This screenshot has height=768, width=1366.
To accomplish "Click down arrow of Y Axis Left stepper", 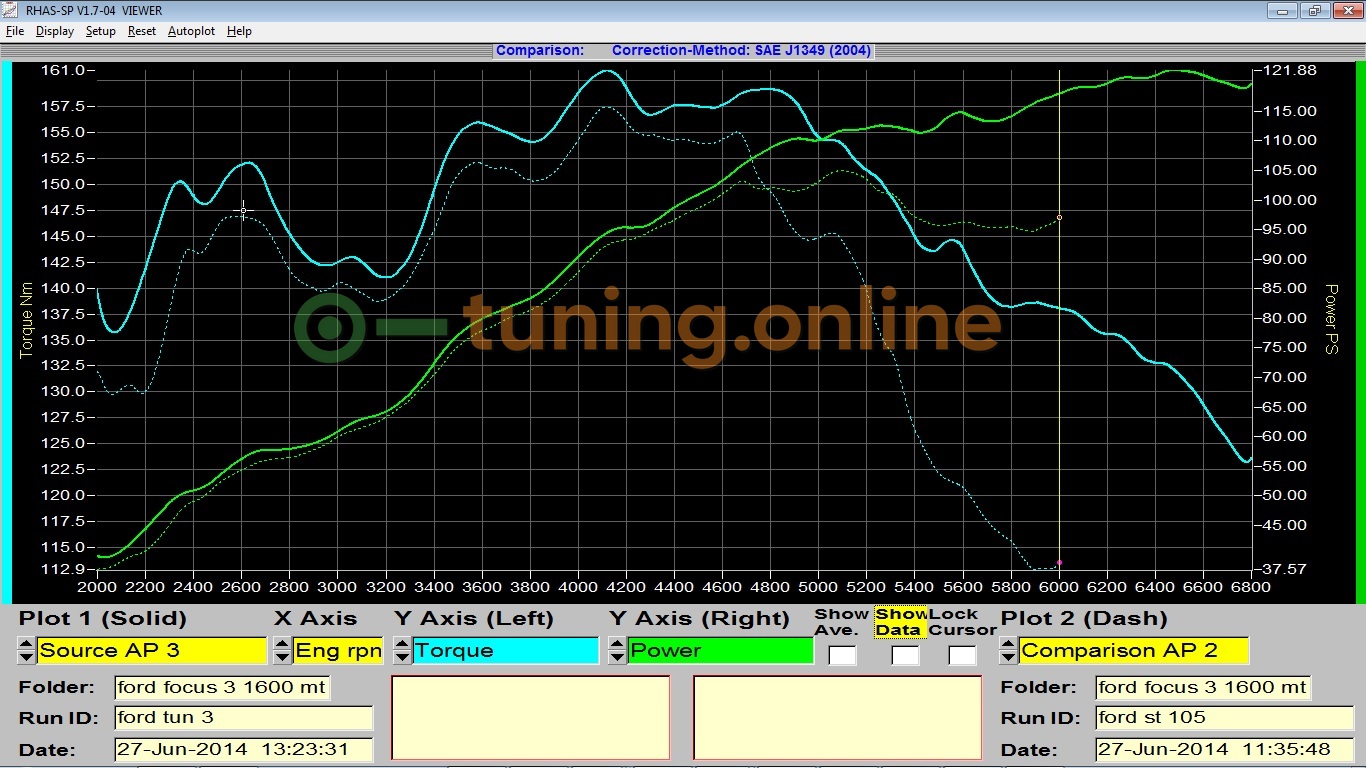I will 401,657.
